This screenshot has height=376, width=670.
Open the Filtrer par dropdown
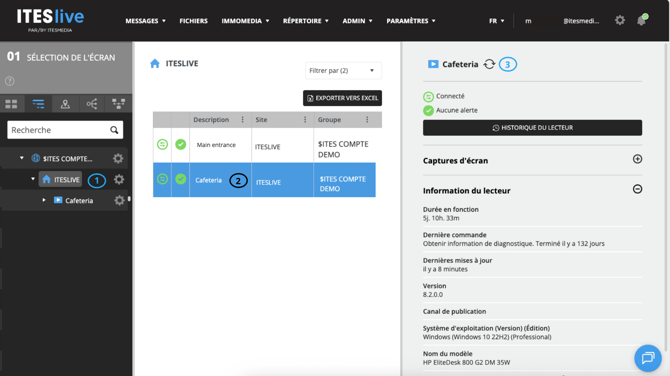343,70
